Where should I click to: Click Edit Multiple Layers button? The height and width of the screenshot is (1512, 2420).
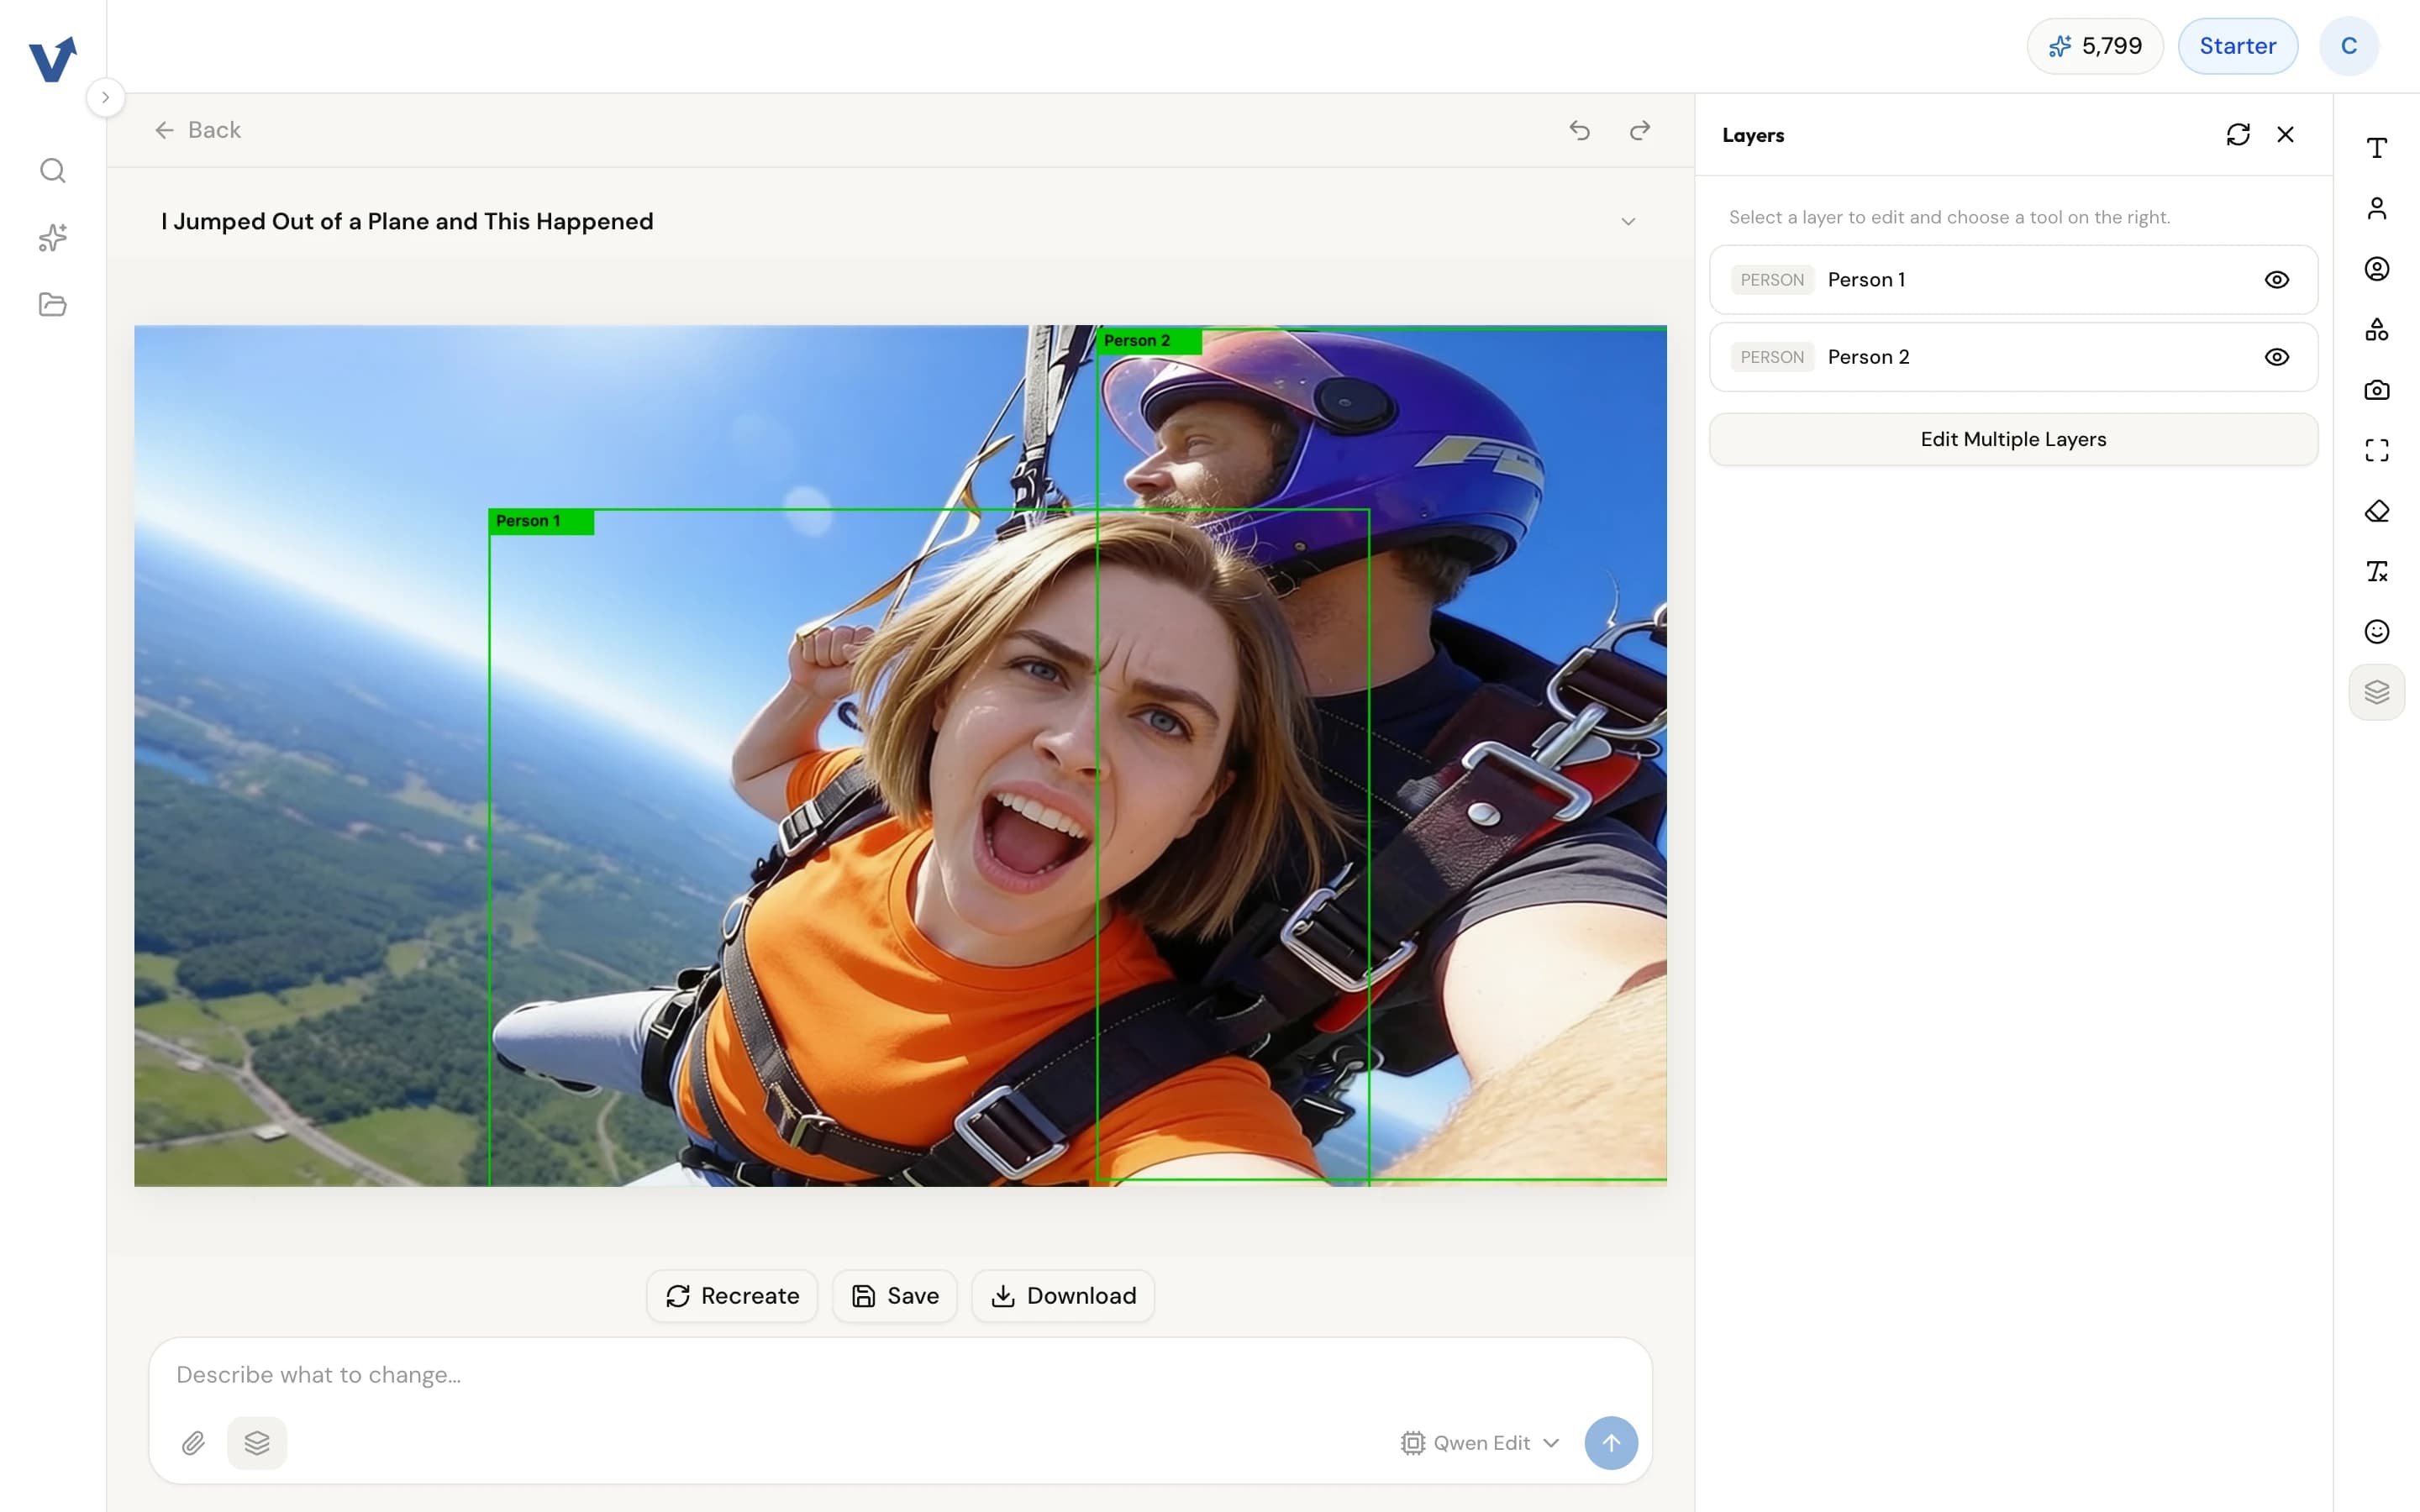[2013, 439]
